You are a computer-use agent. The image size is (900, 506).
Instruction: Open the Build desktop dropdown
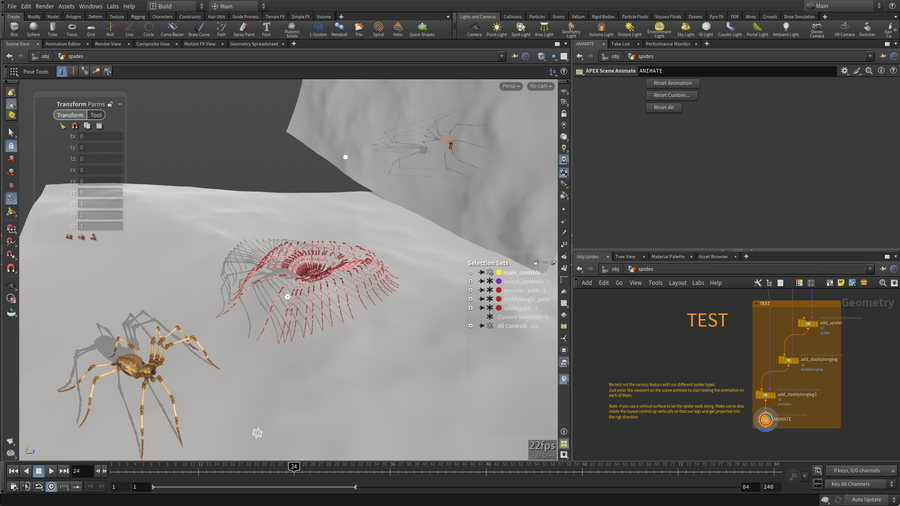(176, 6)
